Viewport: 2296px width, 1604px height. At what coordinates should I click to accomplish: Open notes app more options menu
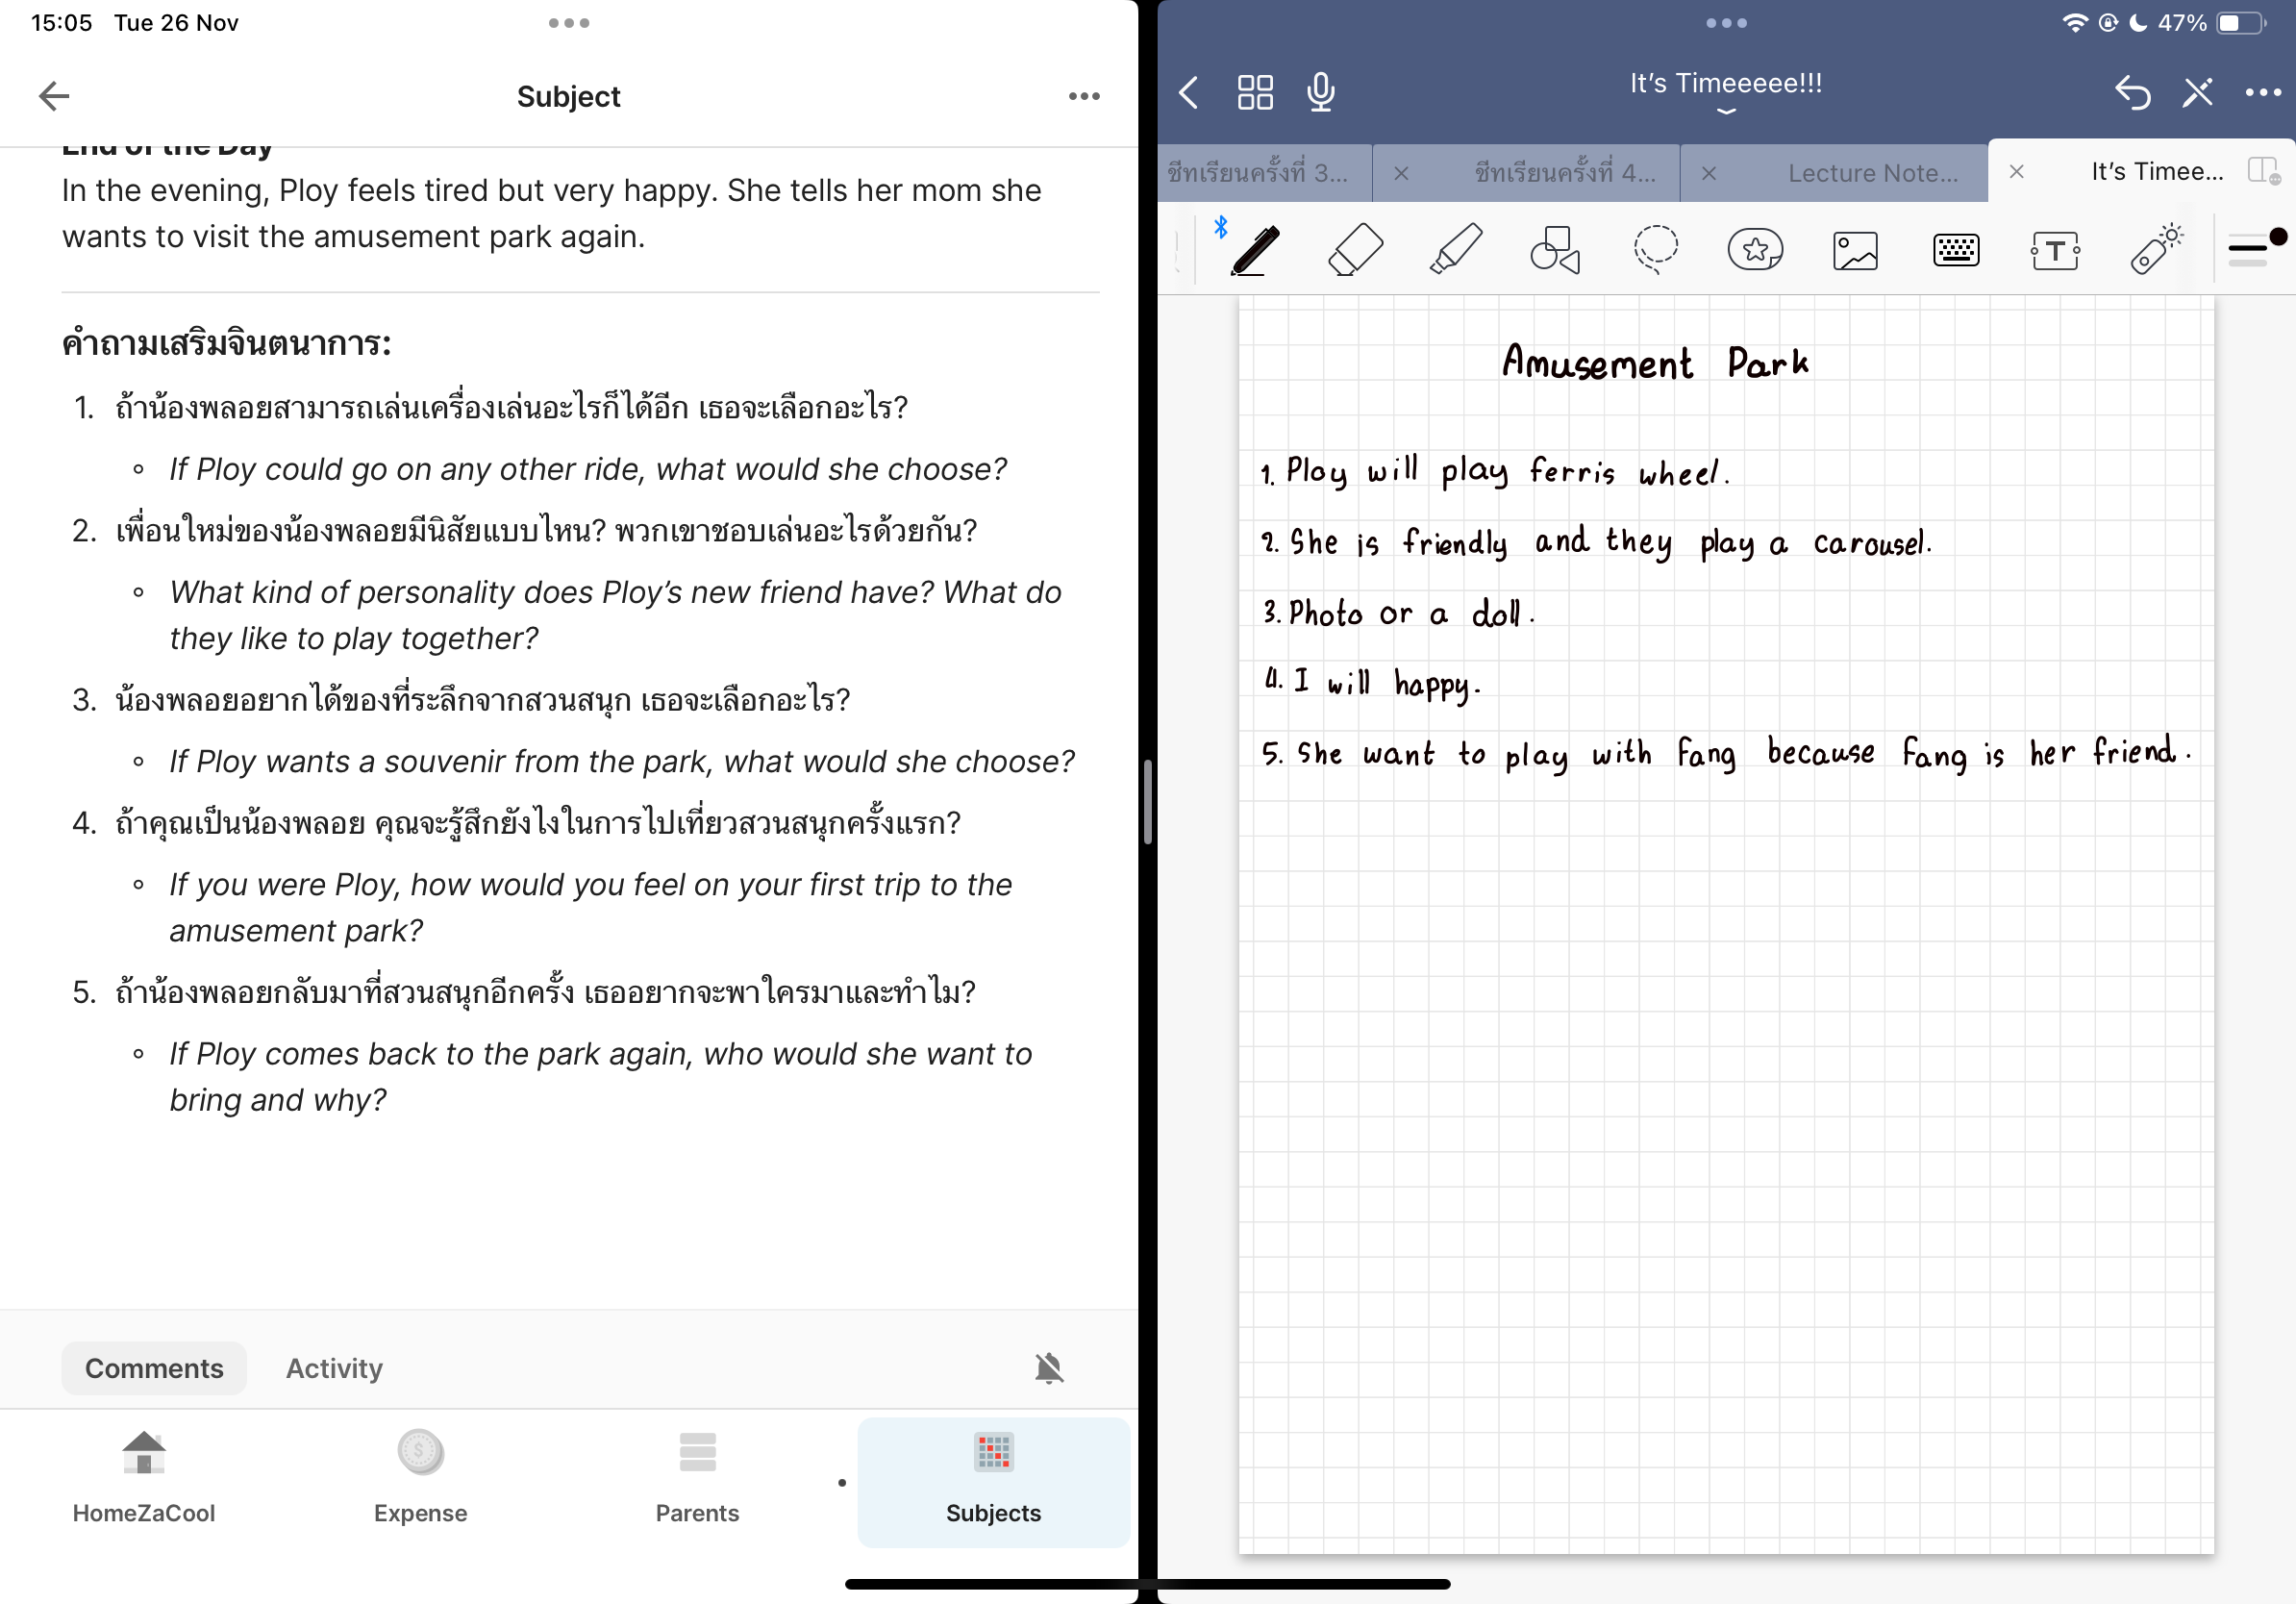tap(2262, 93)
